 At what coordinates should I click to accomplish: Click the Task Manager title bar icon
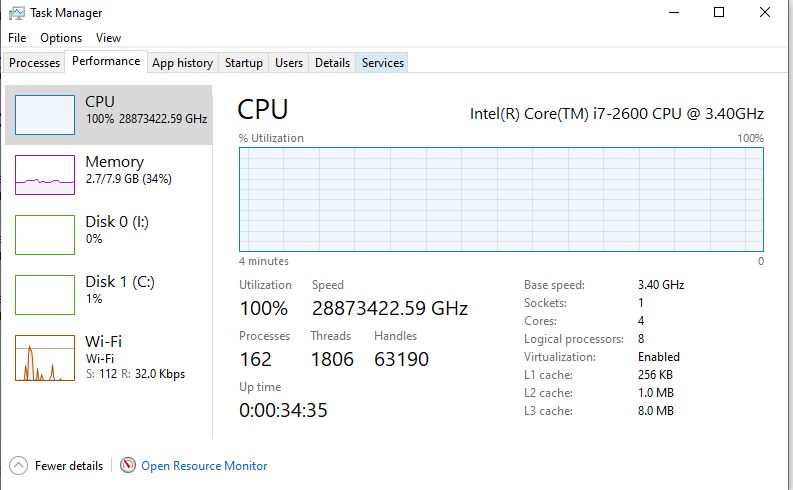point(17,13)
